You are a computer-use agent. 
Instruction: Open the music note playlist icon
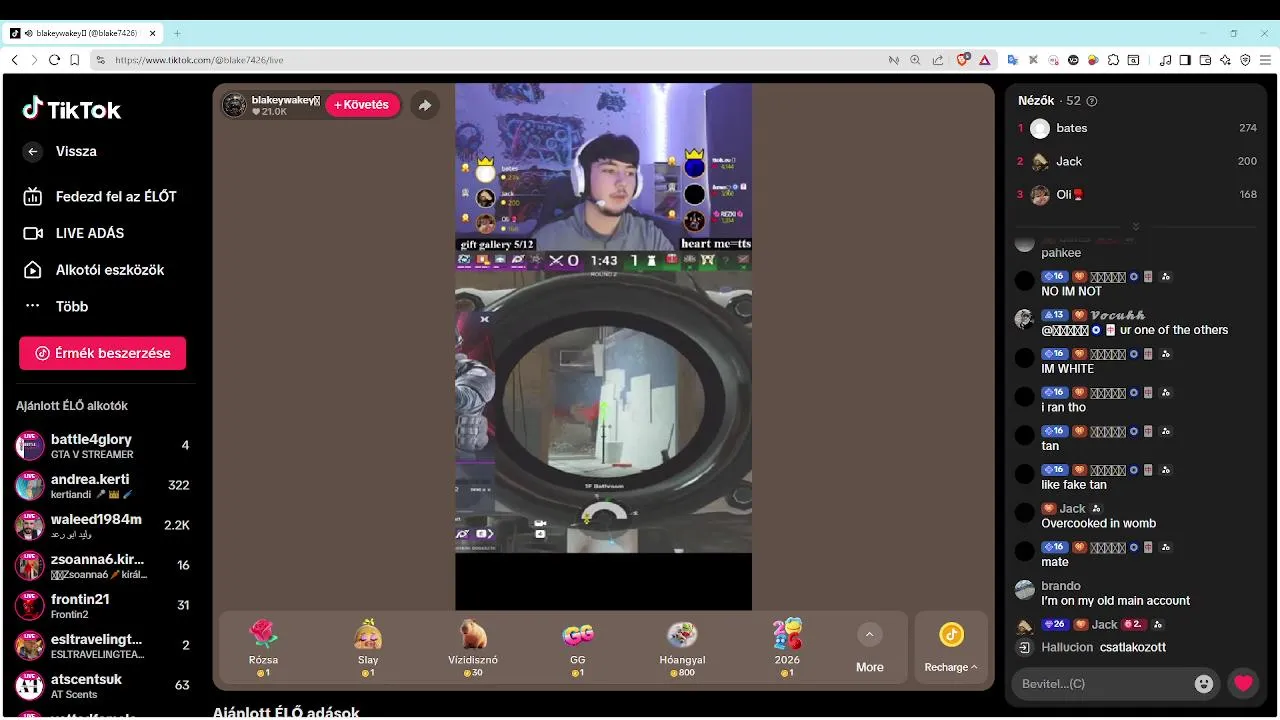(x=1165, y=60)
